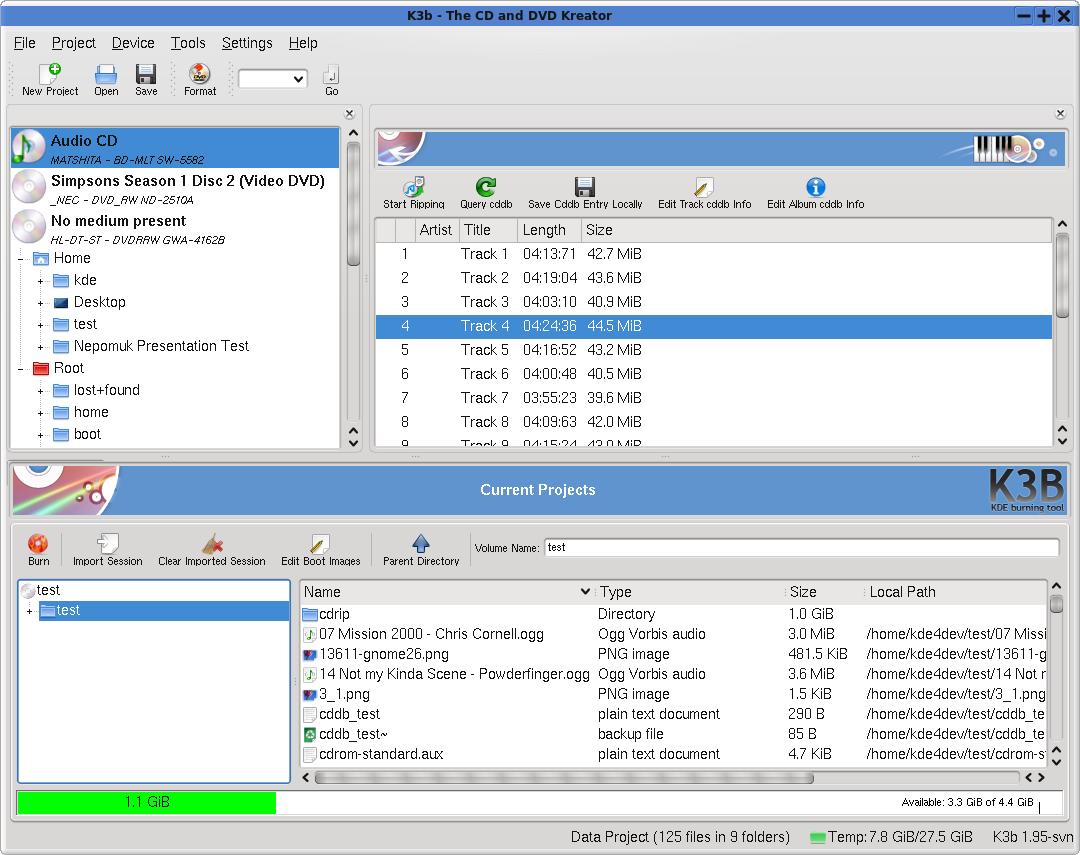Collapse the Home tree node
1080x855 pixels.
[x=21, y=259]
